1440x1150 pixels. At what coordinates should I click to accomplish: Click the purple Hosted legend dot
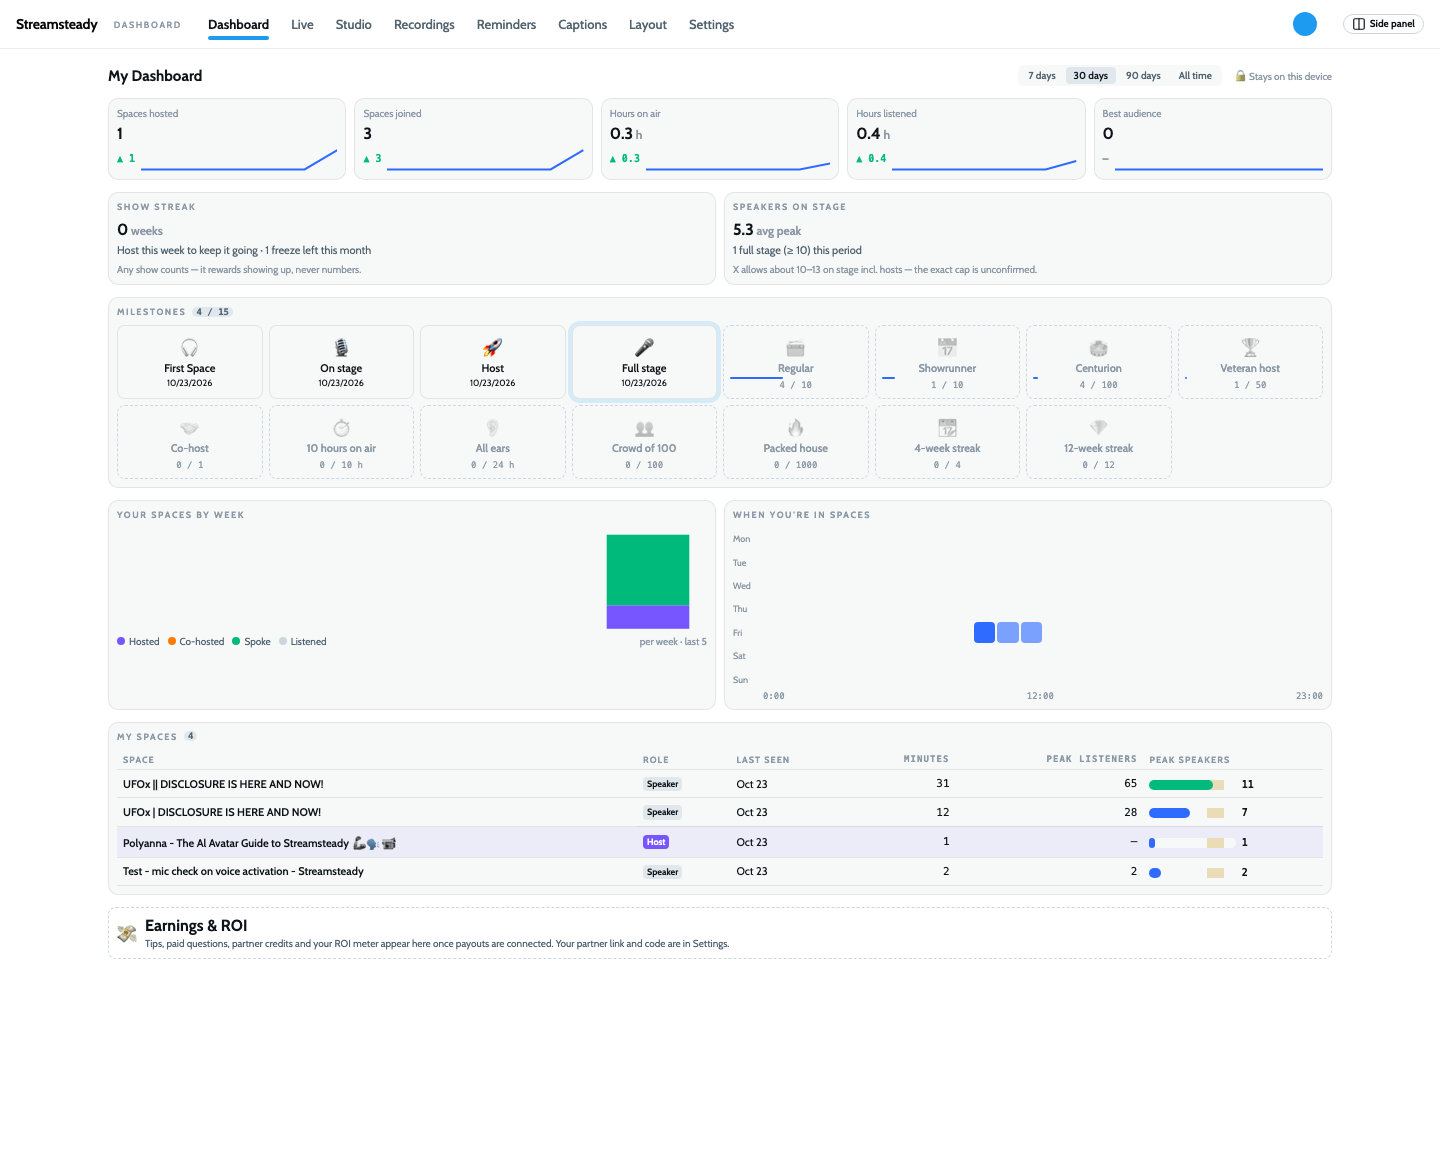(x=121, y=641)
